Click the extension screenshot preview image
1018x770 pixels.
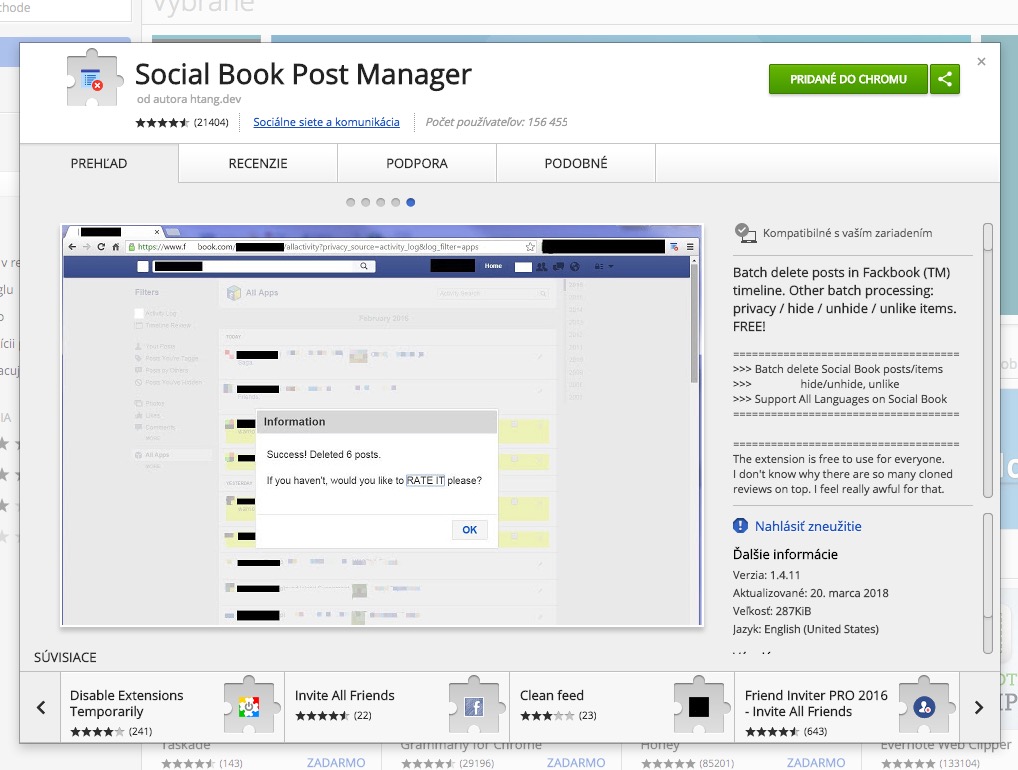pyautogui.click(x=382, y=425)
